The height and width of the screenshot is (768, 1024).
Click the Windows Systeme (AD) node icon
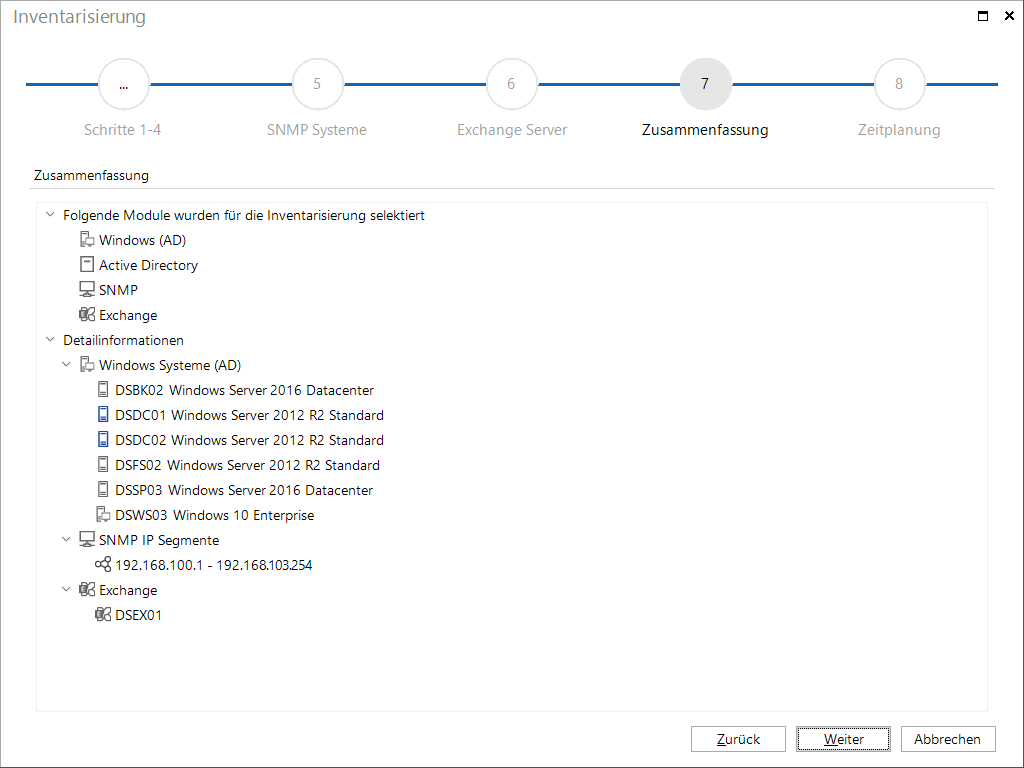87,364
